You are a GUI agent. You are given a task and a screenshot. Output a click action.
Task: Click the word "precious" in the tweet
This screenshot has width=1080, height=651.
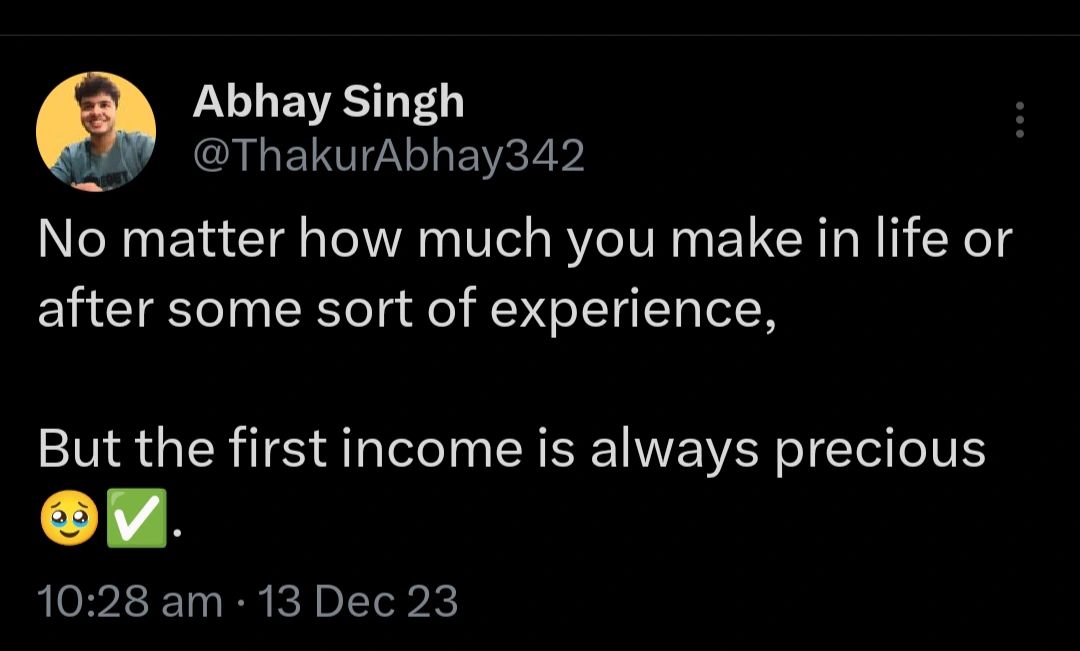pos(880,451)
